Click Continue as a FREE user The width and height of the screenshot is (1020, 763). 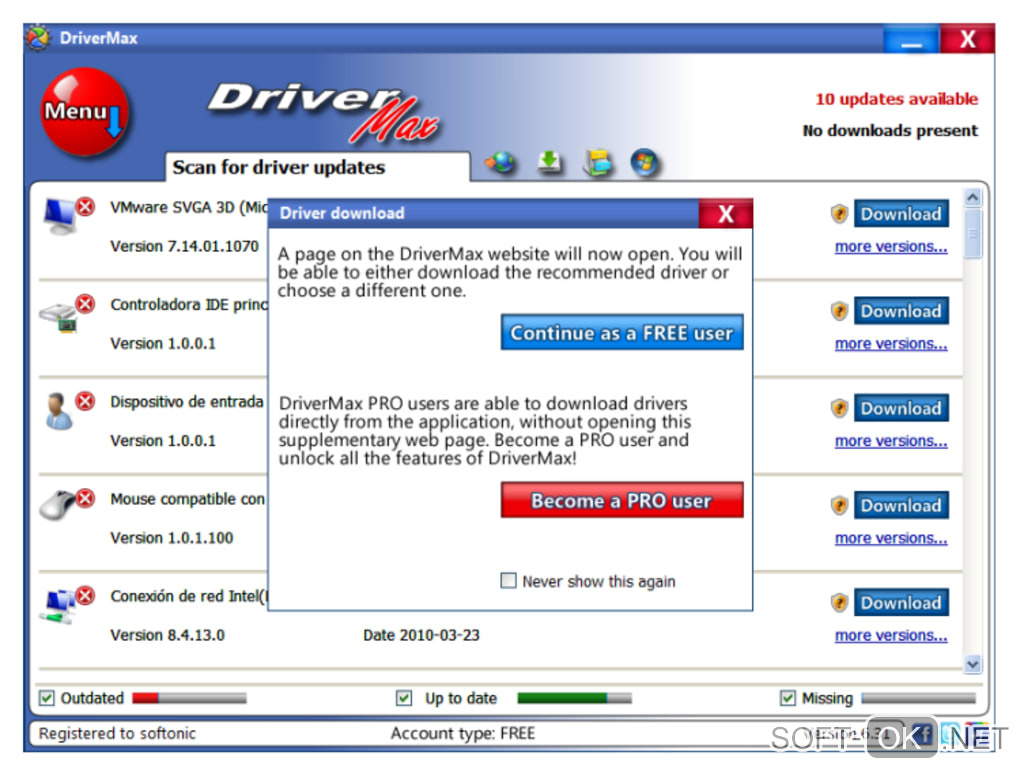[x=622, y=332]
